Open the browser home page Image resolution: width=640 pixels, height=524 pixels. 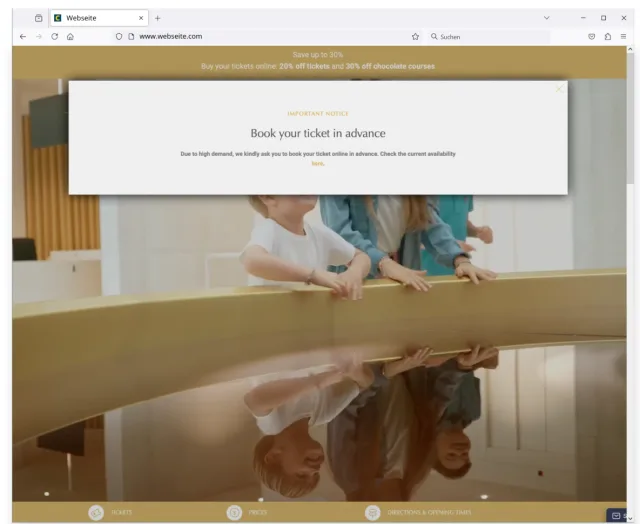(x=70, y=36)
